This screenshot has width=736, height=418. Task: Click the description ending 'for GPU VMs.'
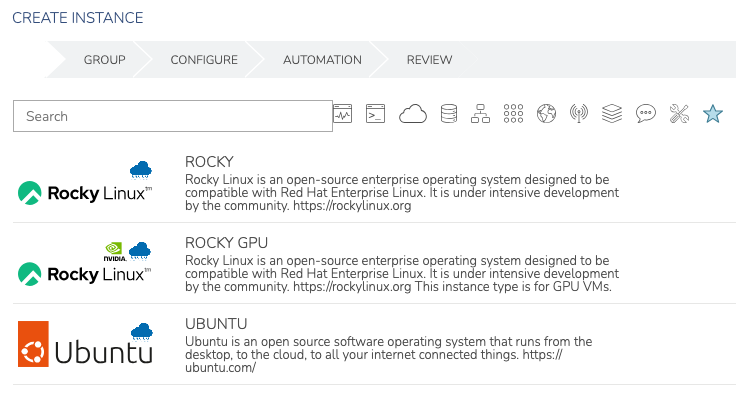pos(402,274)
